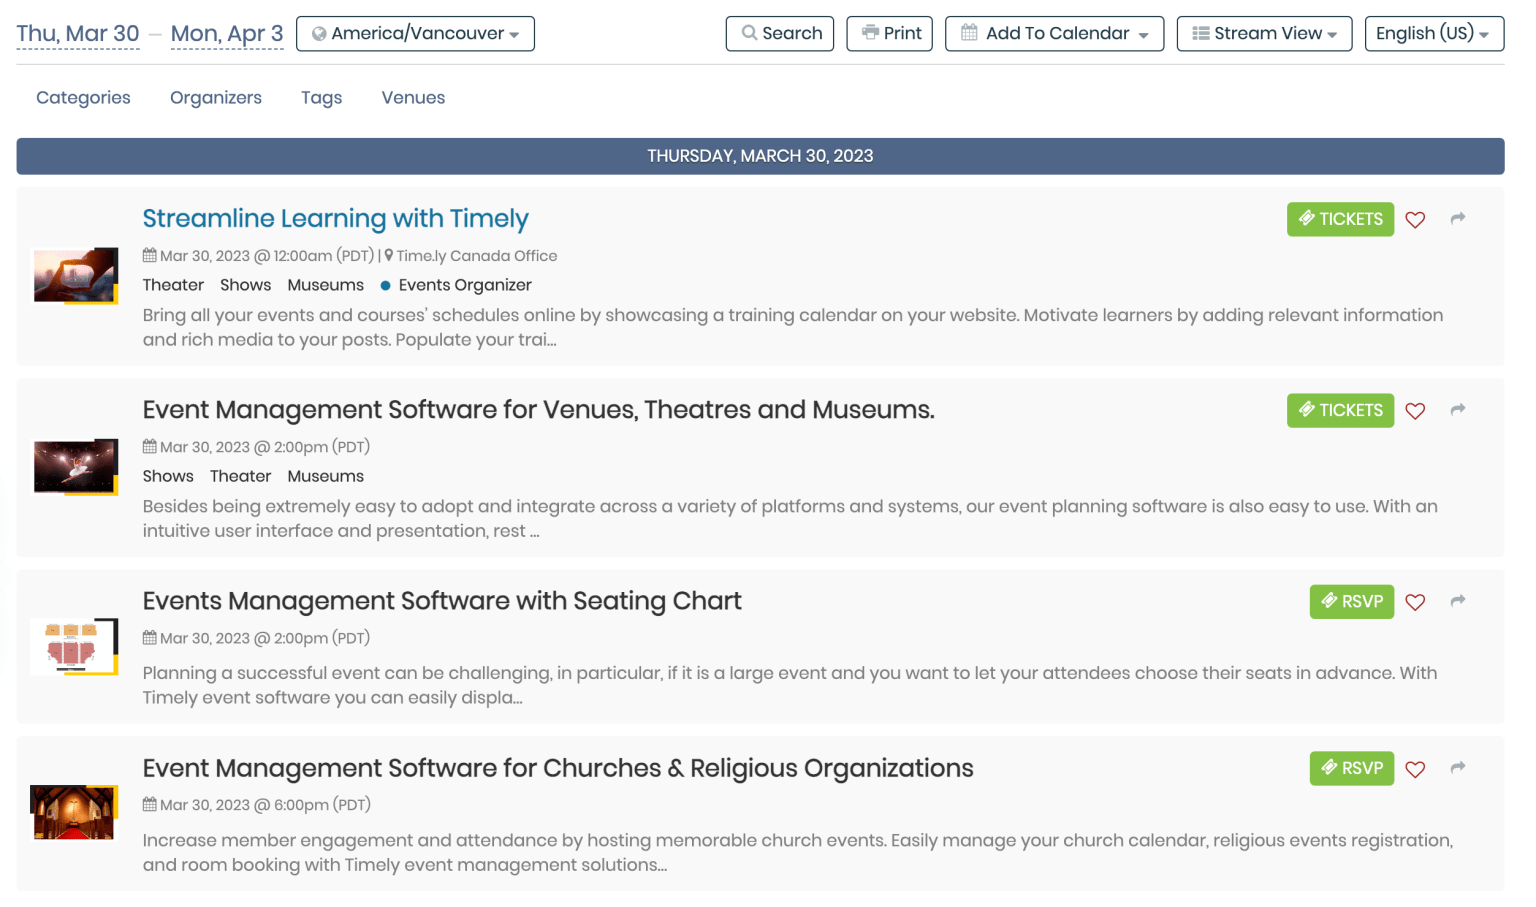Share the Venues, Theatres and Museums event
Screen dimensions: 1536x907
click(1458, 410)
